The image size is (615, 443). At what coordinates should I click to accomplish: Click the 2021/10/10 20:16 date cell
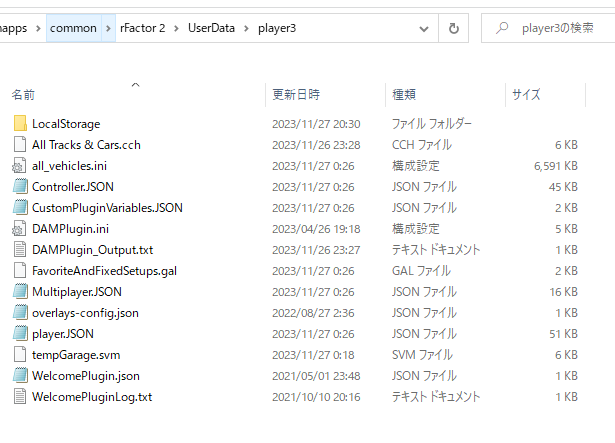[316, 397]
